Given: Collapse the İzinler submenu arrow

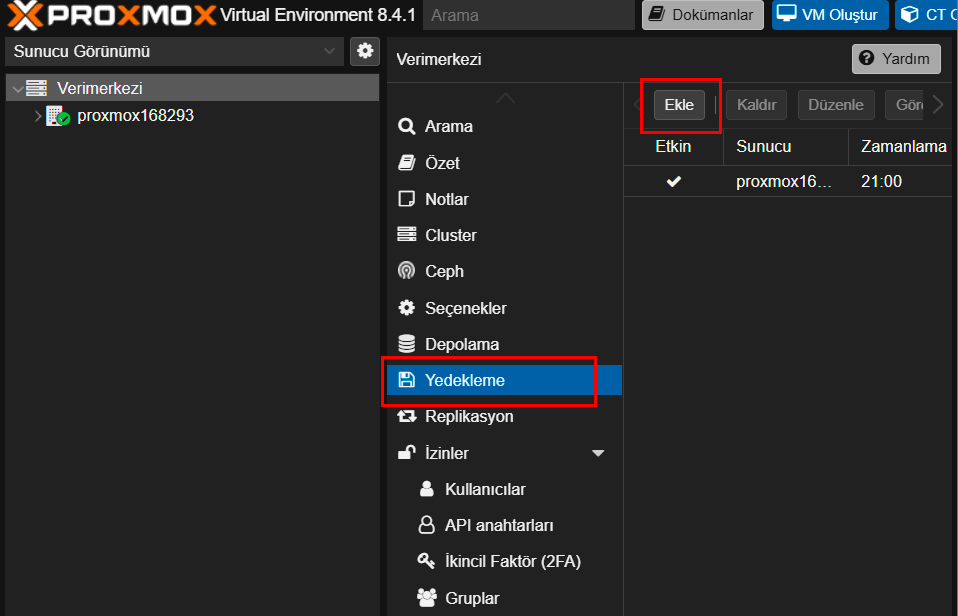Looking at the screenshot, I should coord(598,453).
